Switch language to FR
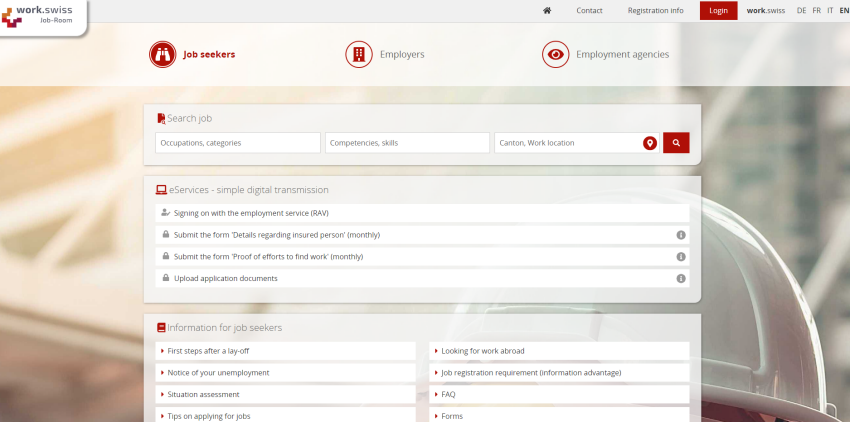 (816, 11)
